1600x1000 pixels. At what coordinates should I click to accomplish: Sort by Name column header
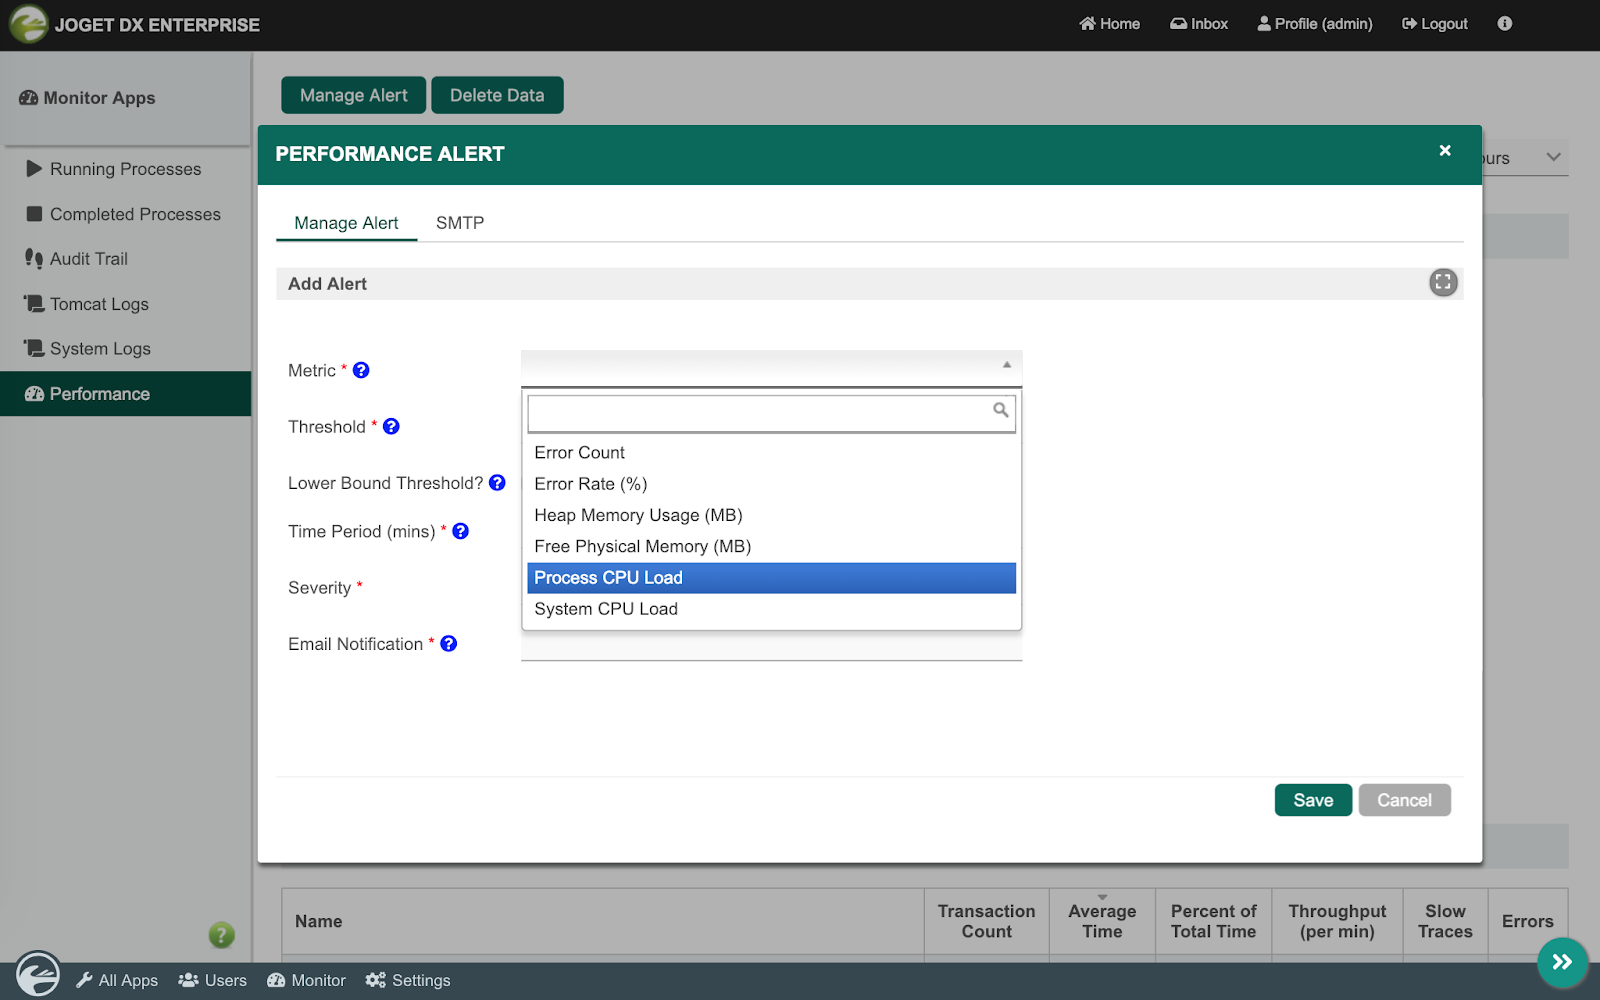(603, 921)
